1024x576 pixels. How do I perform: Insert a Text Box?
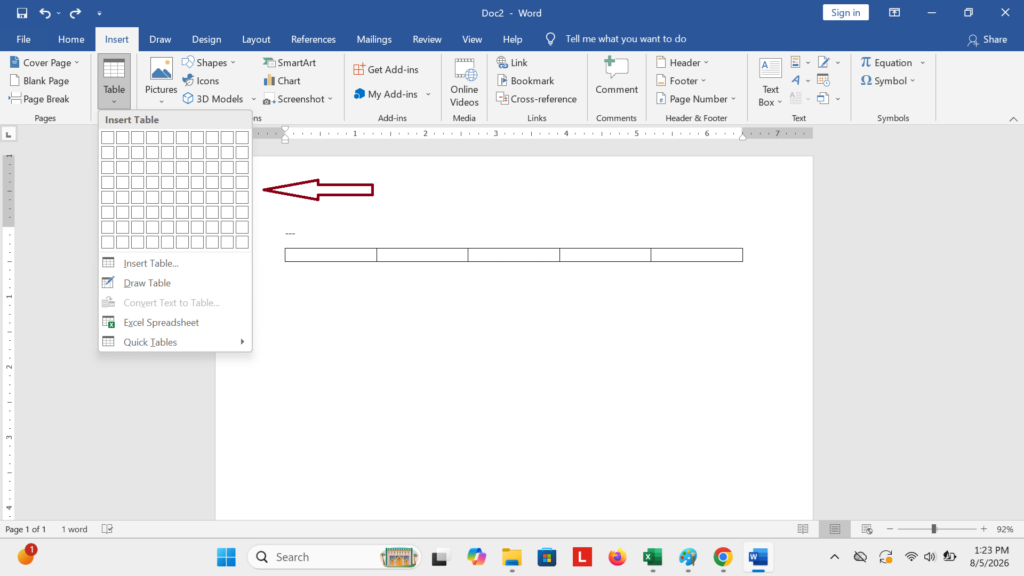(770, 82)
